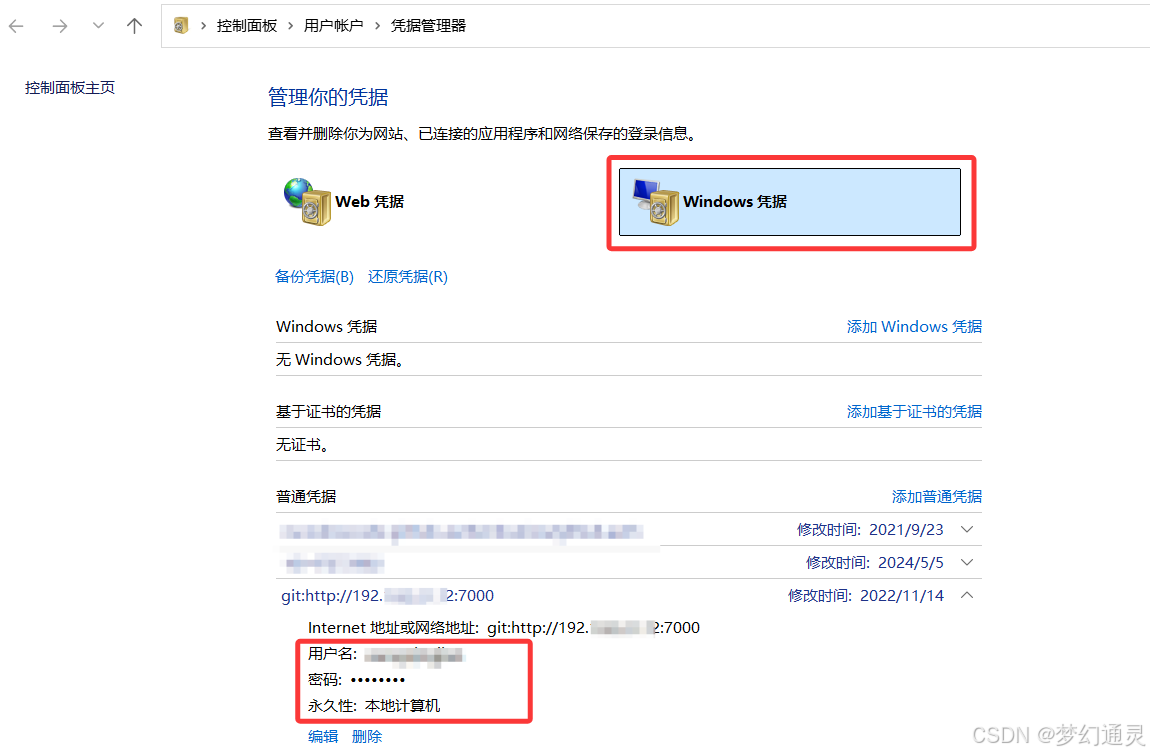Viewport: 1150px width, 755px height.
Task: Click 删除 link for git credential
Action: click(367, 737)
